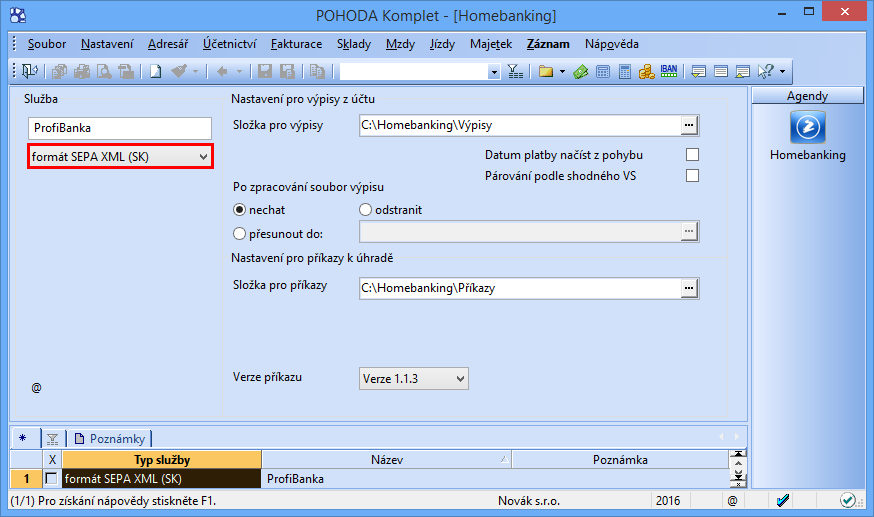
Task: Click the back arrow toolbar icon
Action: 222,71
